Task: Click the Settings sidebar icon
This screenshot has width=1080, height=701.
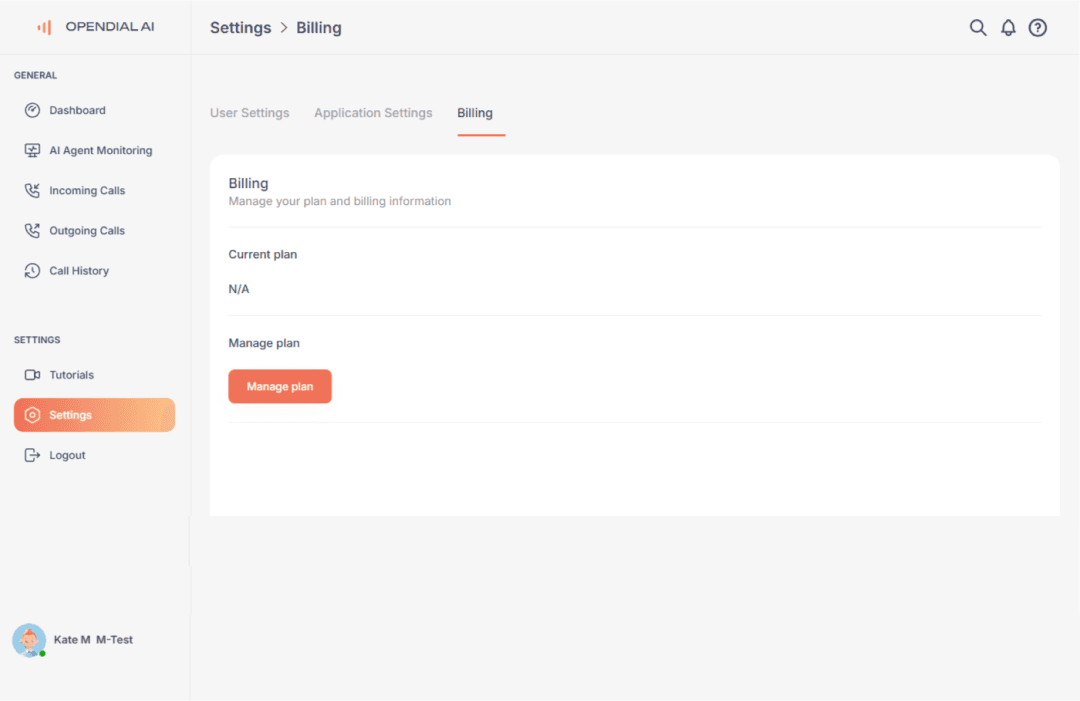Action: click(32, 414)
